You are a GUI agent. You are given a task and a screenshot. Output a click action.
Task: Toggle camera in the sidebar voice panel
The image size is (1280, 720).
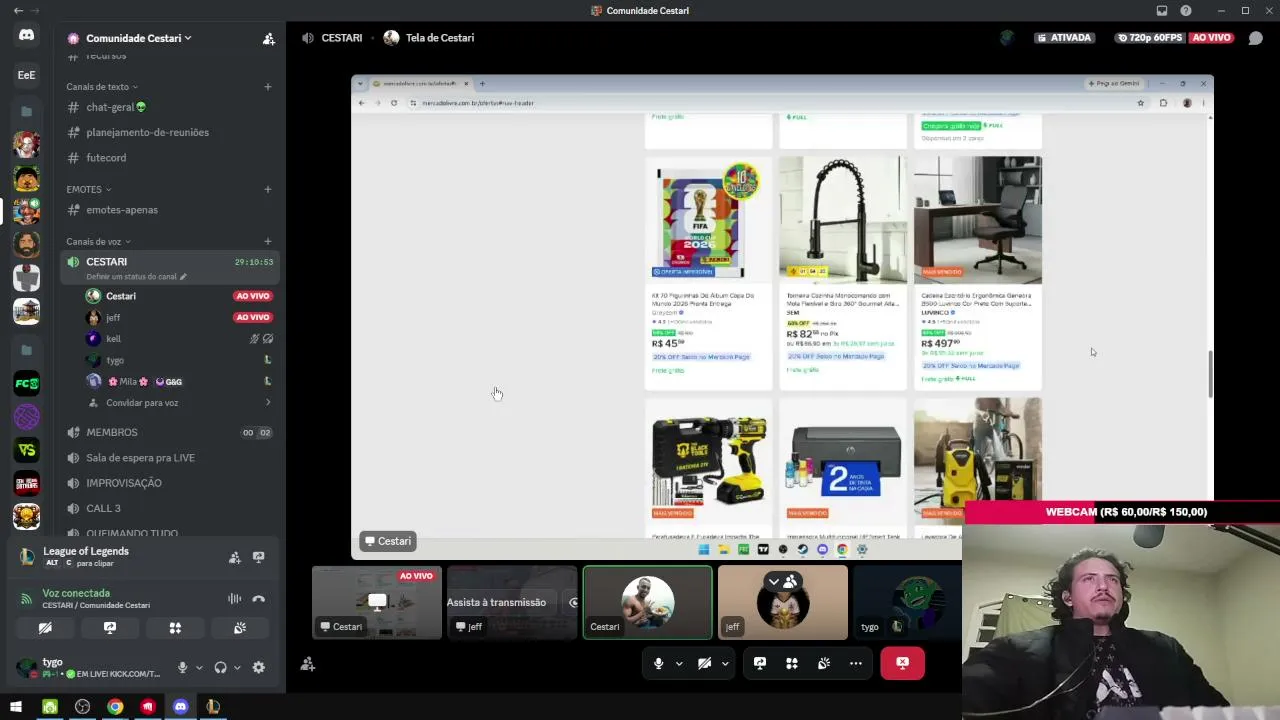45,628
